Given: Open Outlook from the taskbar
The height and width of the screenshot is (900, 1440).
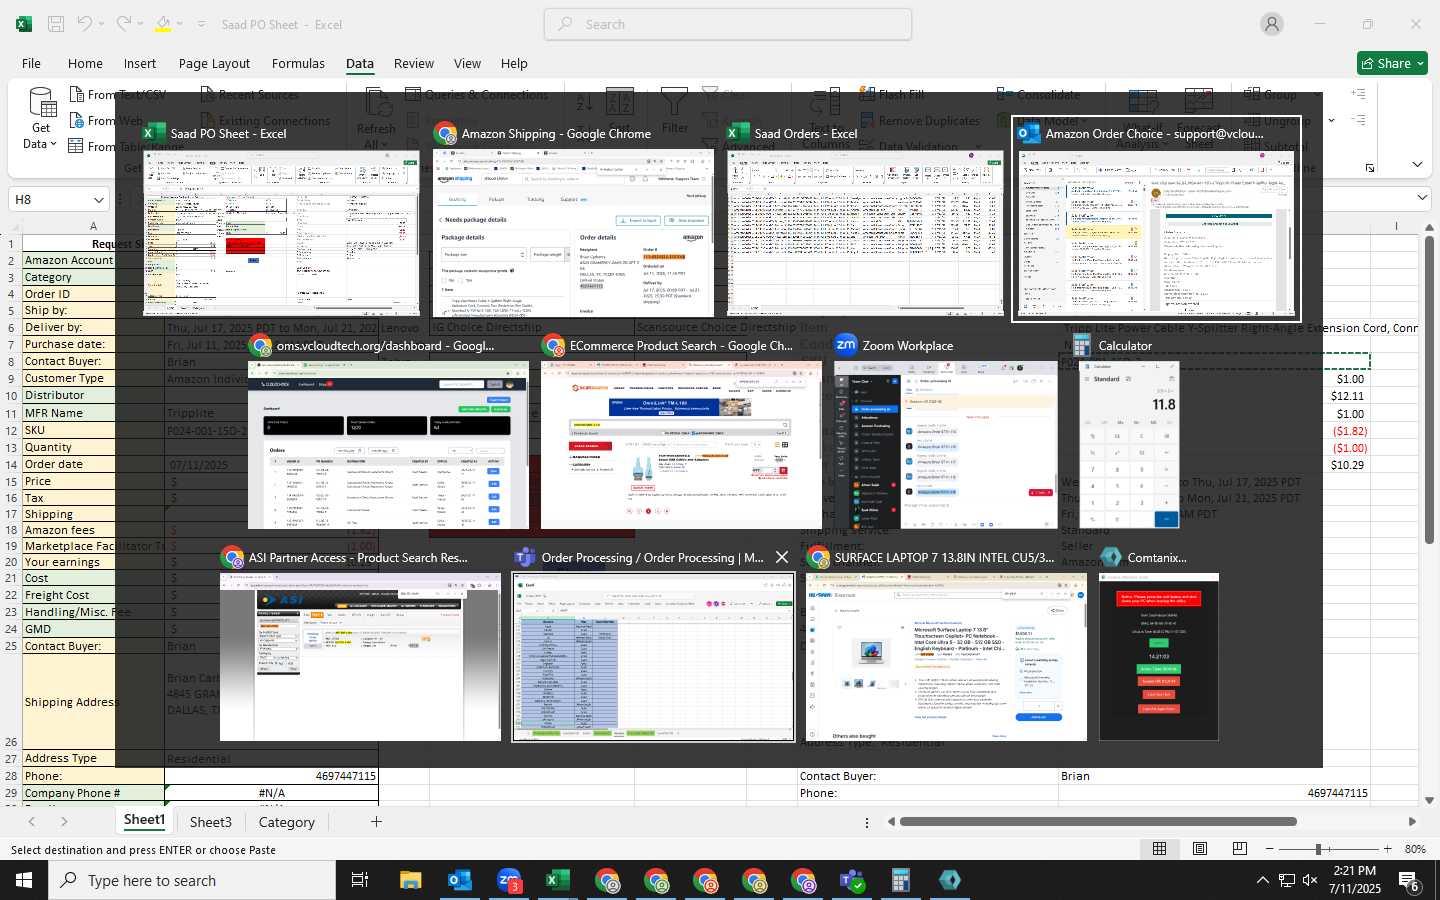Looking at the screenshot, I should click(460, 880).
